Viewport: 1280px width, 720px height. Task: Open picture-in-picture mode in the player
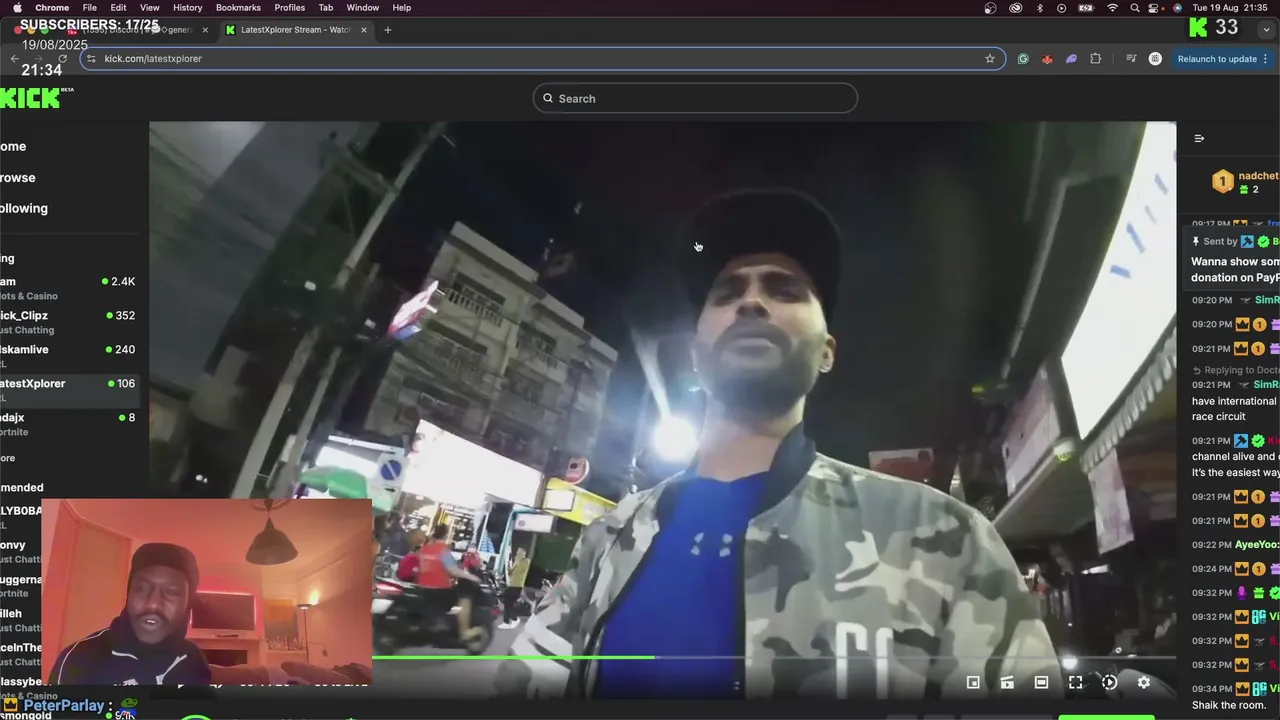pos(973,682)
